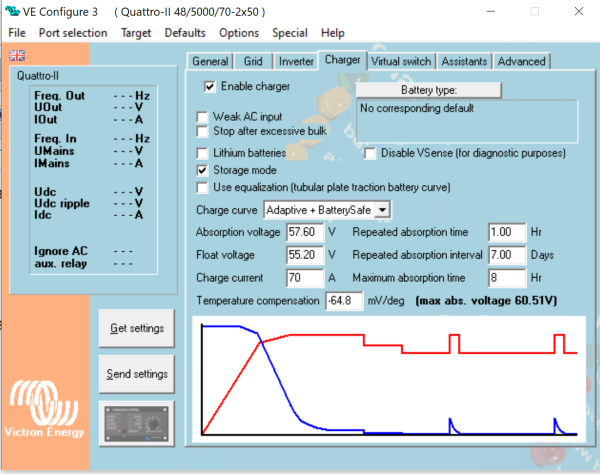The image size is (600, 474).
Task: Click the Victron Energy logo
Action: [44, 409]
